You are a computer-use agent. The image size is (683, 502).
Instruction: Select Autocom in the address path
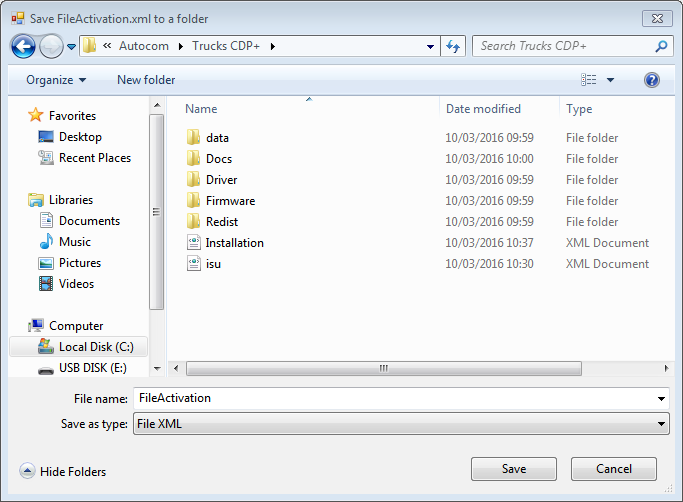144,46
